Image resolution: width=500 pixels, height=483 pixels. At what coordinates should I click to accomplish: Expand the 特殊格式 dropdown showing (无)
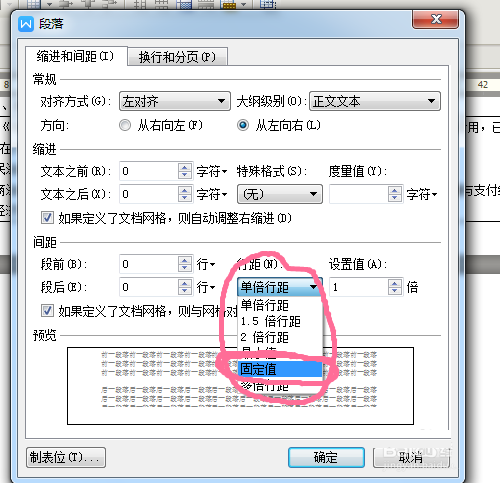(280, 194)
